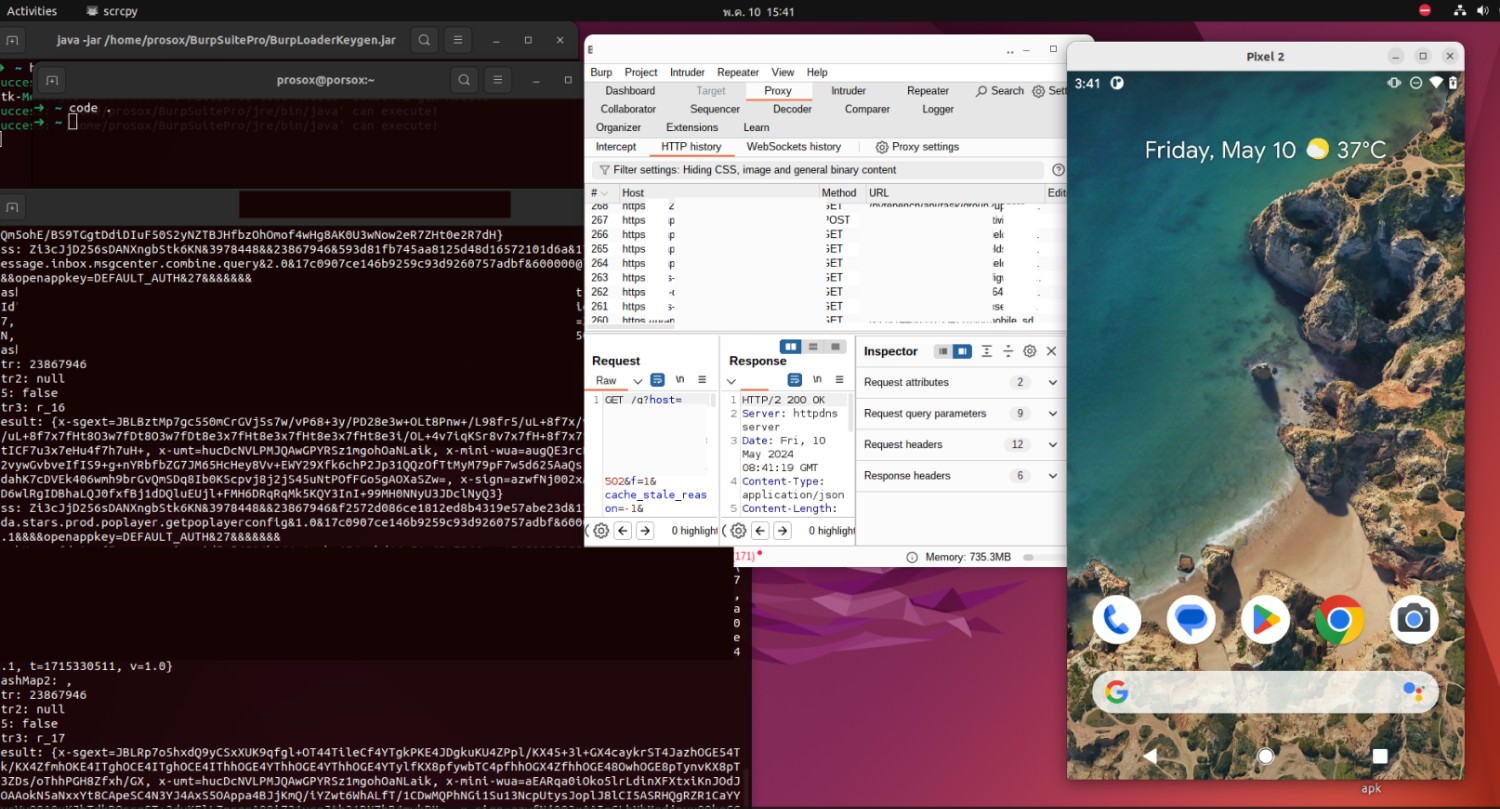This screenshot has width=1500, height=809.
Task: Close the Inspector panel
Action: [x=1051, y=351]
